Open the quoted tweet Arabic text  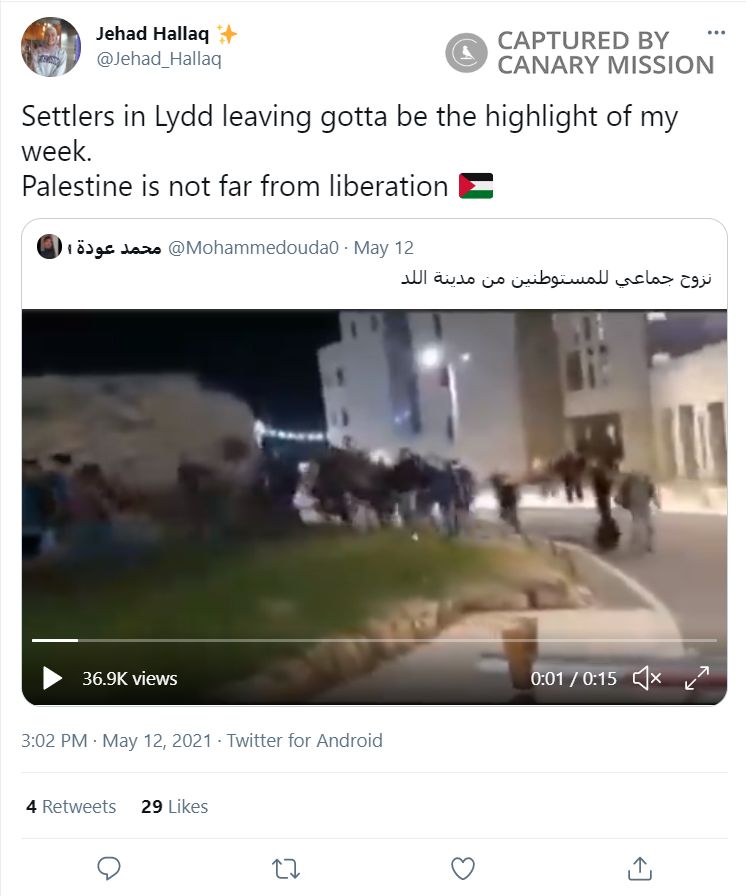point(556,278)
